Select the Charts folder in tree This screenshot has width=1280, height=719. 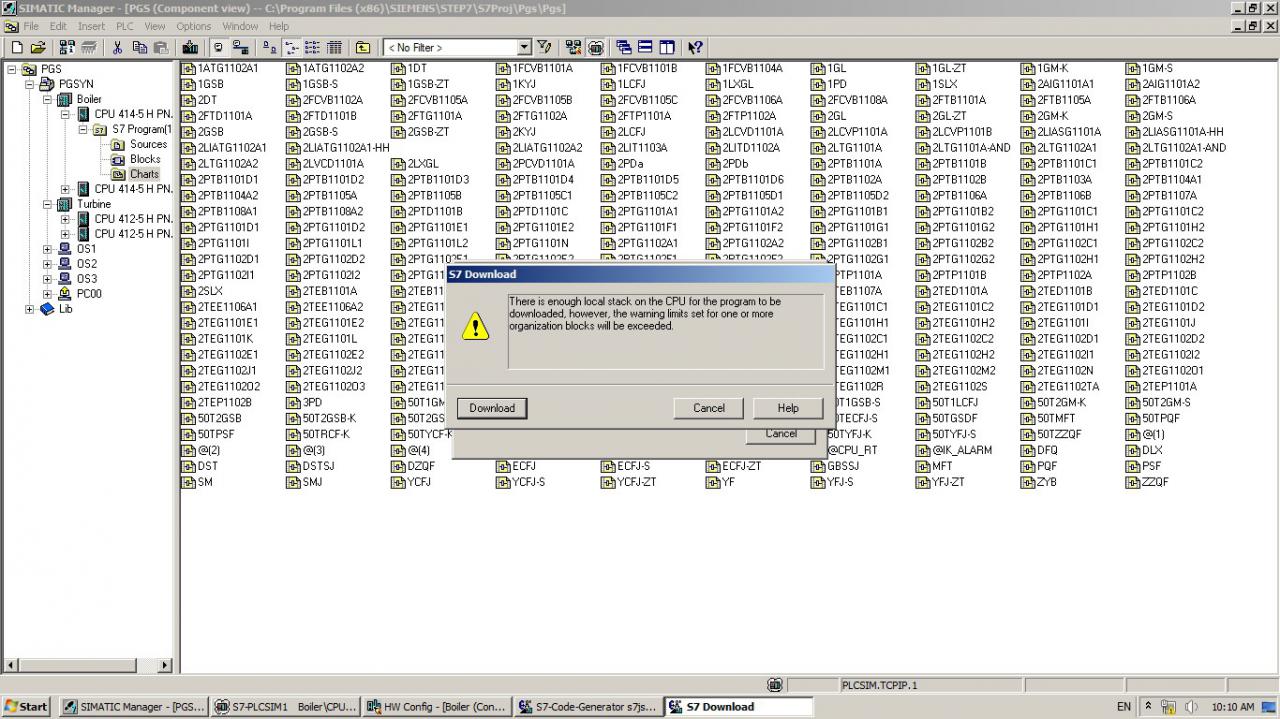pyautogui.click(x=144, y=174)
